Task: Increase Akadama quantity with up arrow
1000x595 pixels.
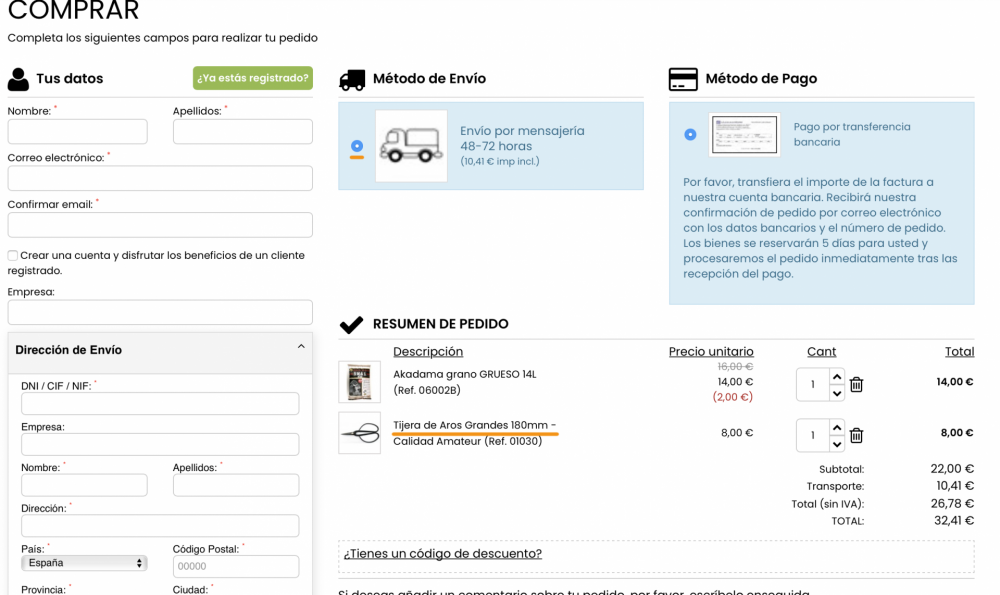Action: pyautogui.click(x=837, y=377)
